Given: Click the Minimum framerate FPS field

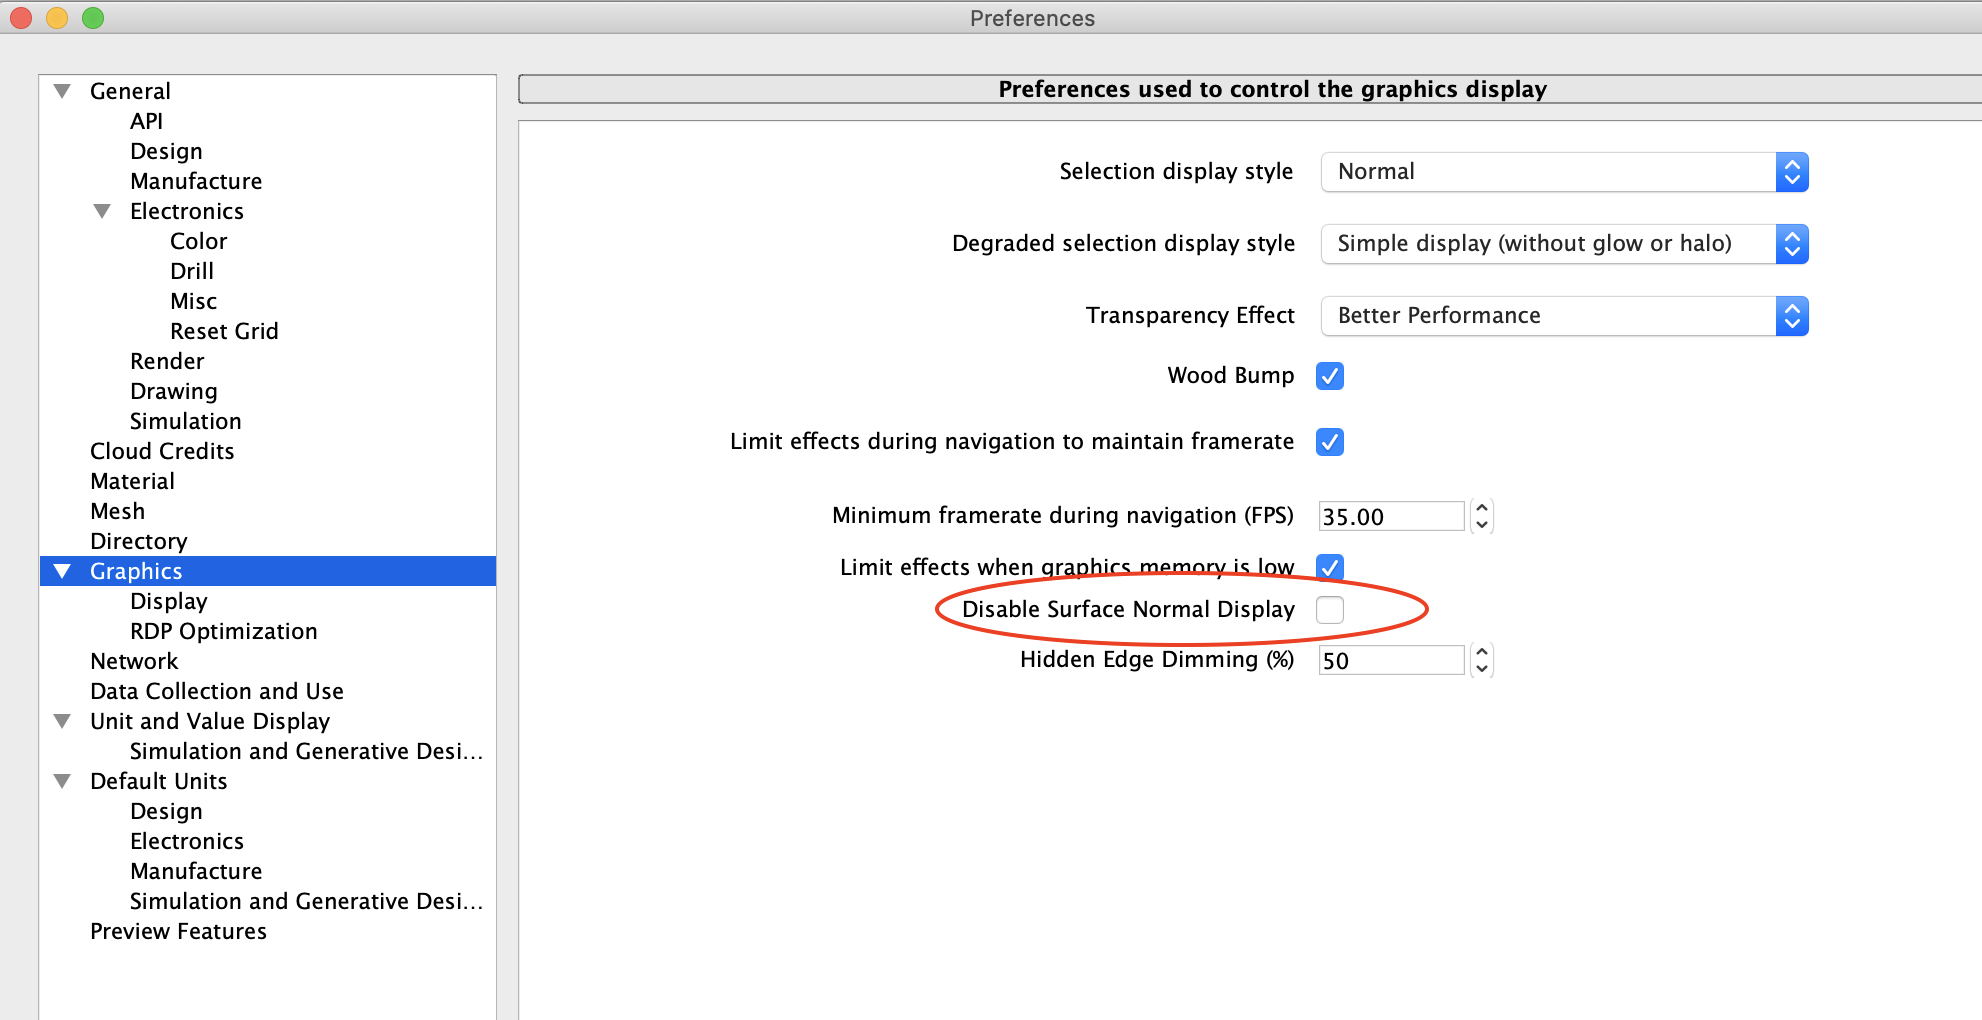Looking at the screenshot, I should click(x=1391, y=517).
